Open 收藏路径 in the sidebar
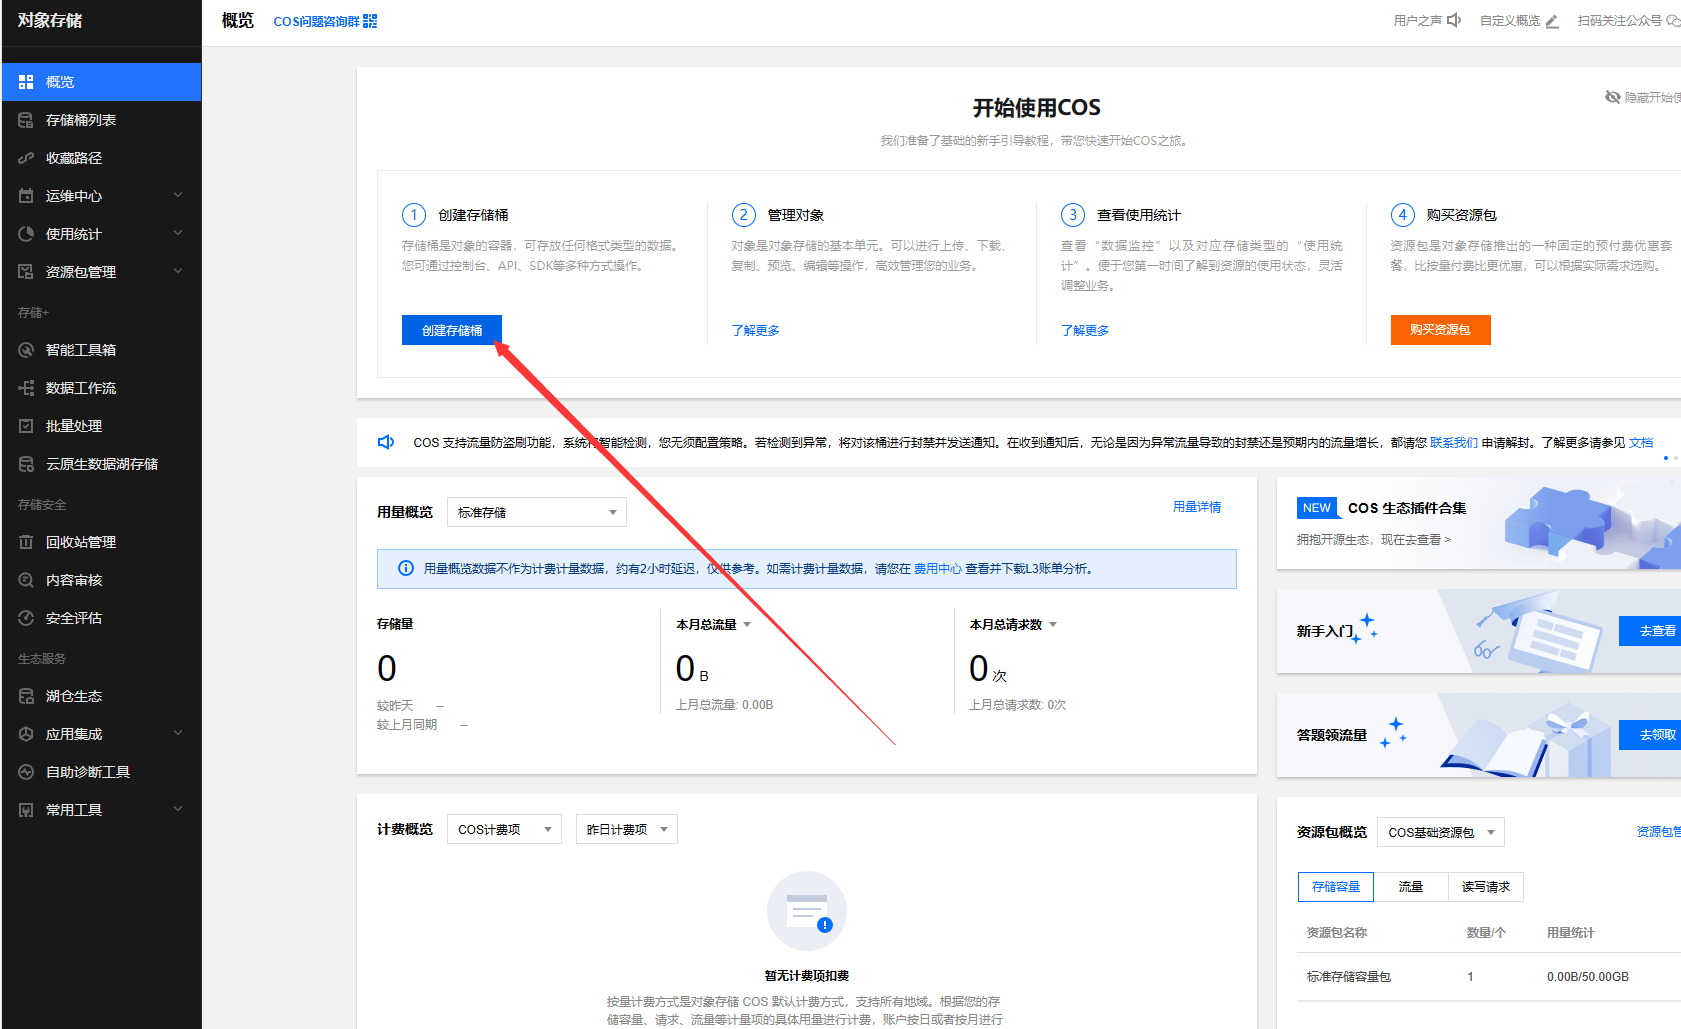 coord(73,158)
